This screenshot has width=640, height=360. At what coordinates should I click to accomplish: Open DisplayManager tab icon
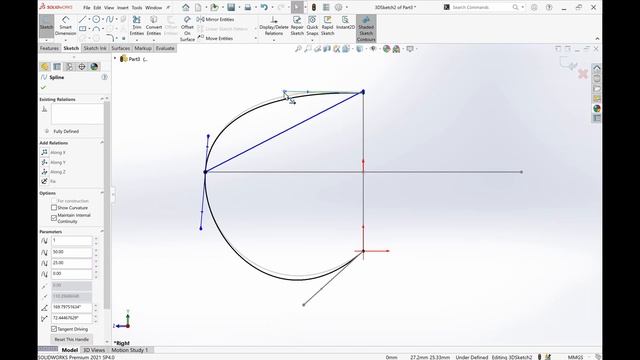tap(94, 67)
